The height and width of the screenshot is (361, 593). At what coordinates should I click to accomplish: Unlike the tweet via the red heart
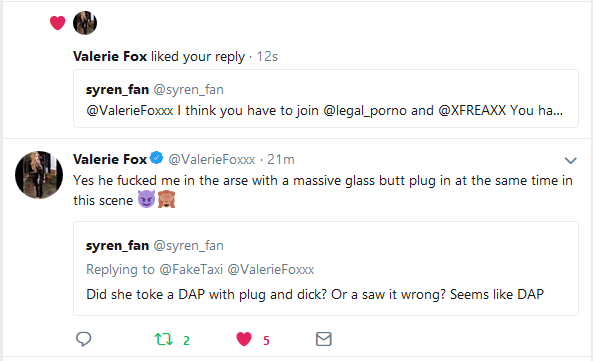pos(244,339)
